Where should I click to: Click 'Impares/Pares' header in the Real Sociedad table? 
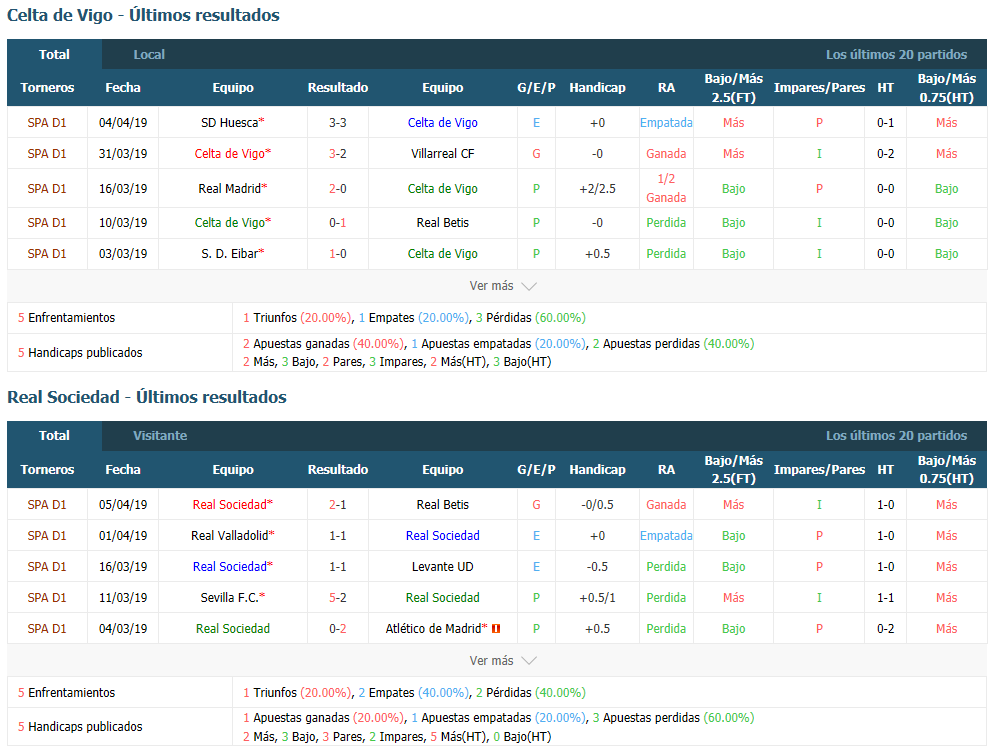[819, 470]
